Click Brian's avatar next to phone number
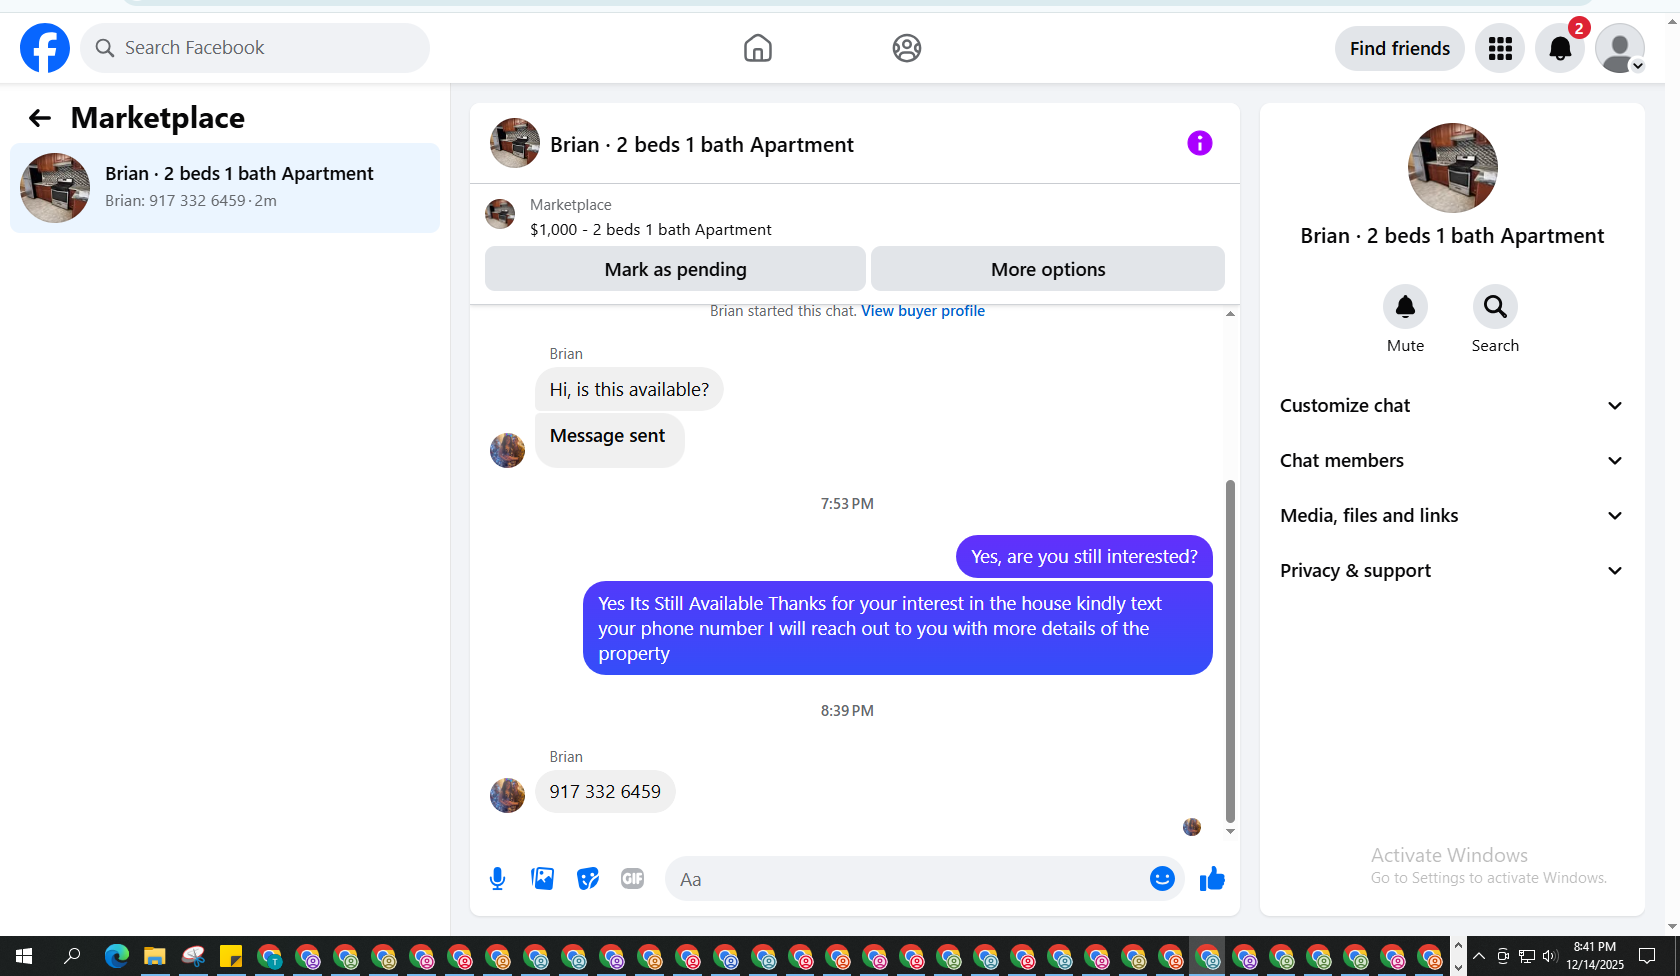 [507, 795]
